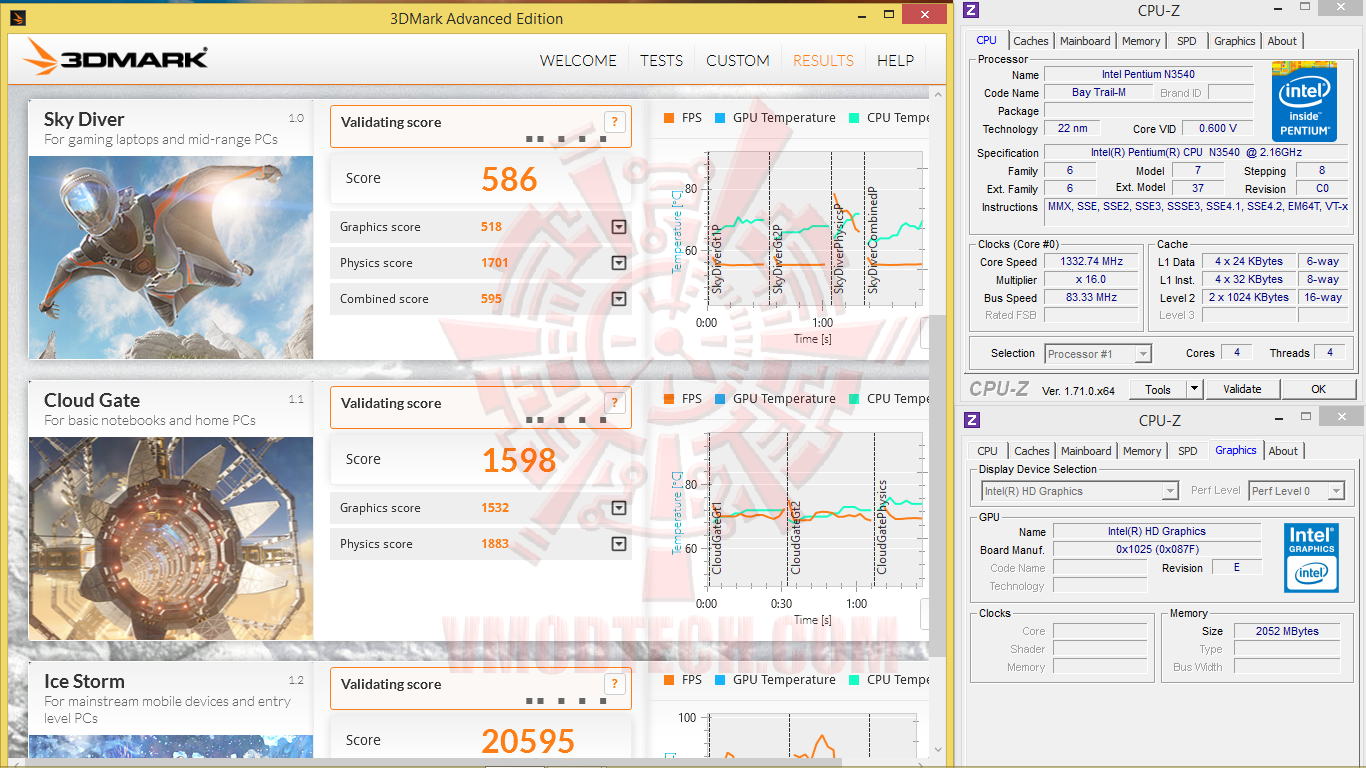Expand Sky Diver Combined score details
The width and height of the screenshot is (1366, 768).
tap(619, 299)
